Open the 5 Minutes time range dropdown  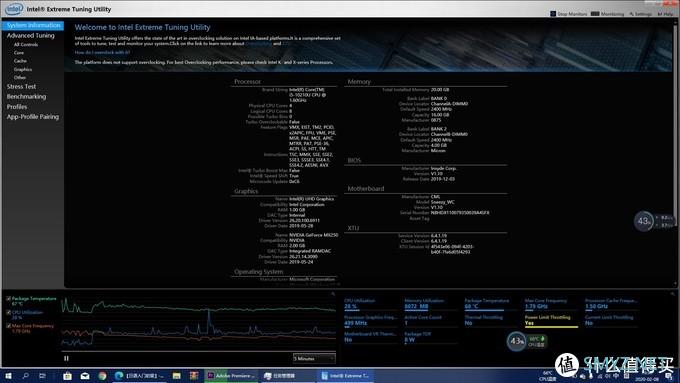point(314,358)
